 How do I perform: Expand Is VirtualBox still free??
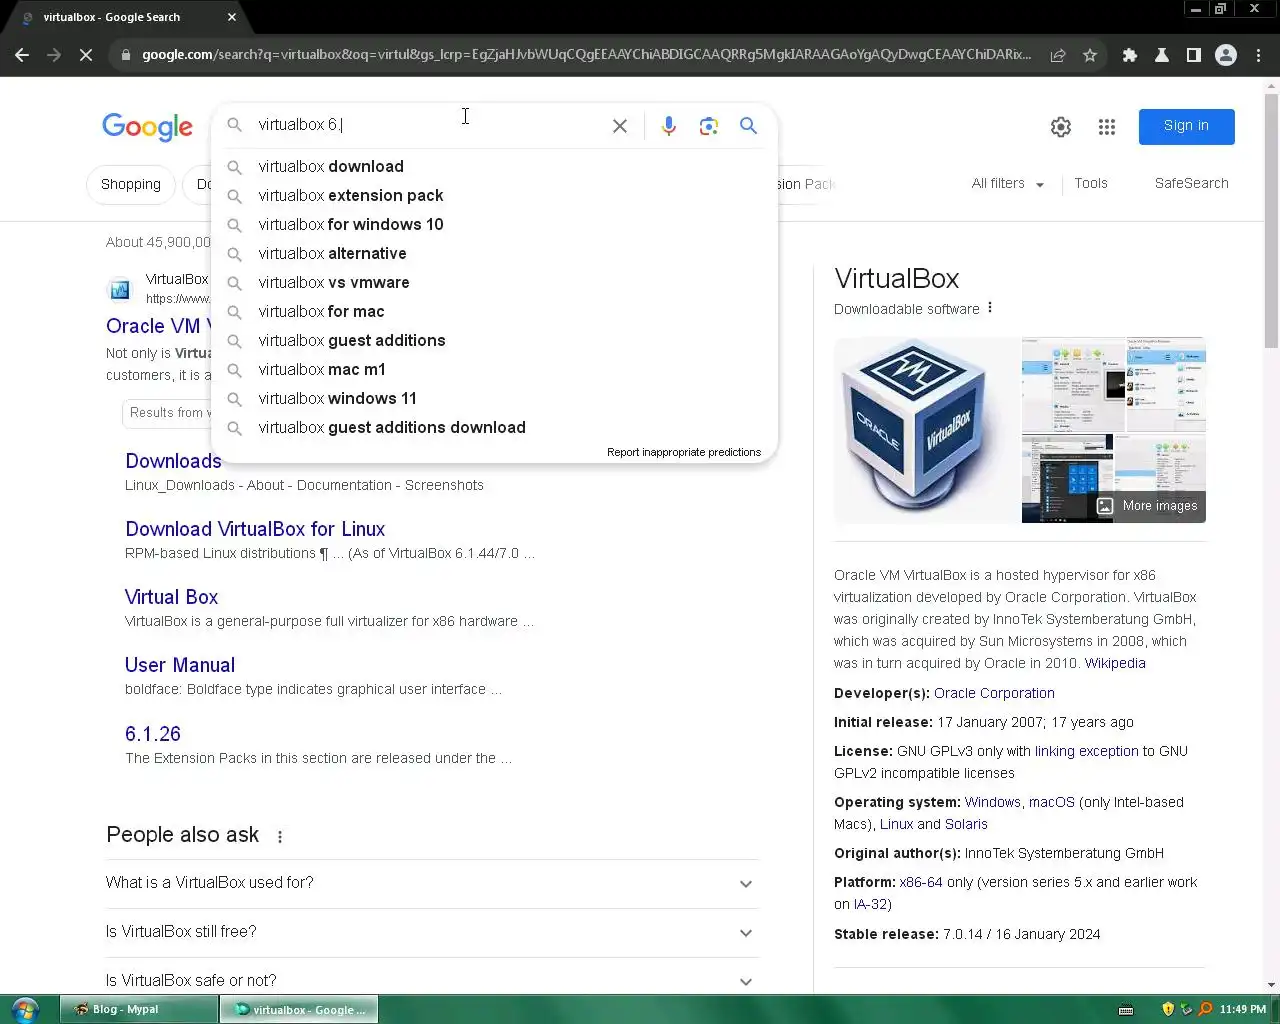click(431, 932)
